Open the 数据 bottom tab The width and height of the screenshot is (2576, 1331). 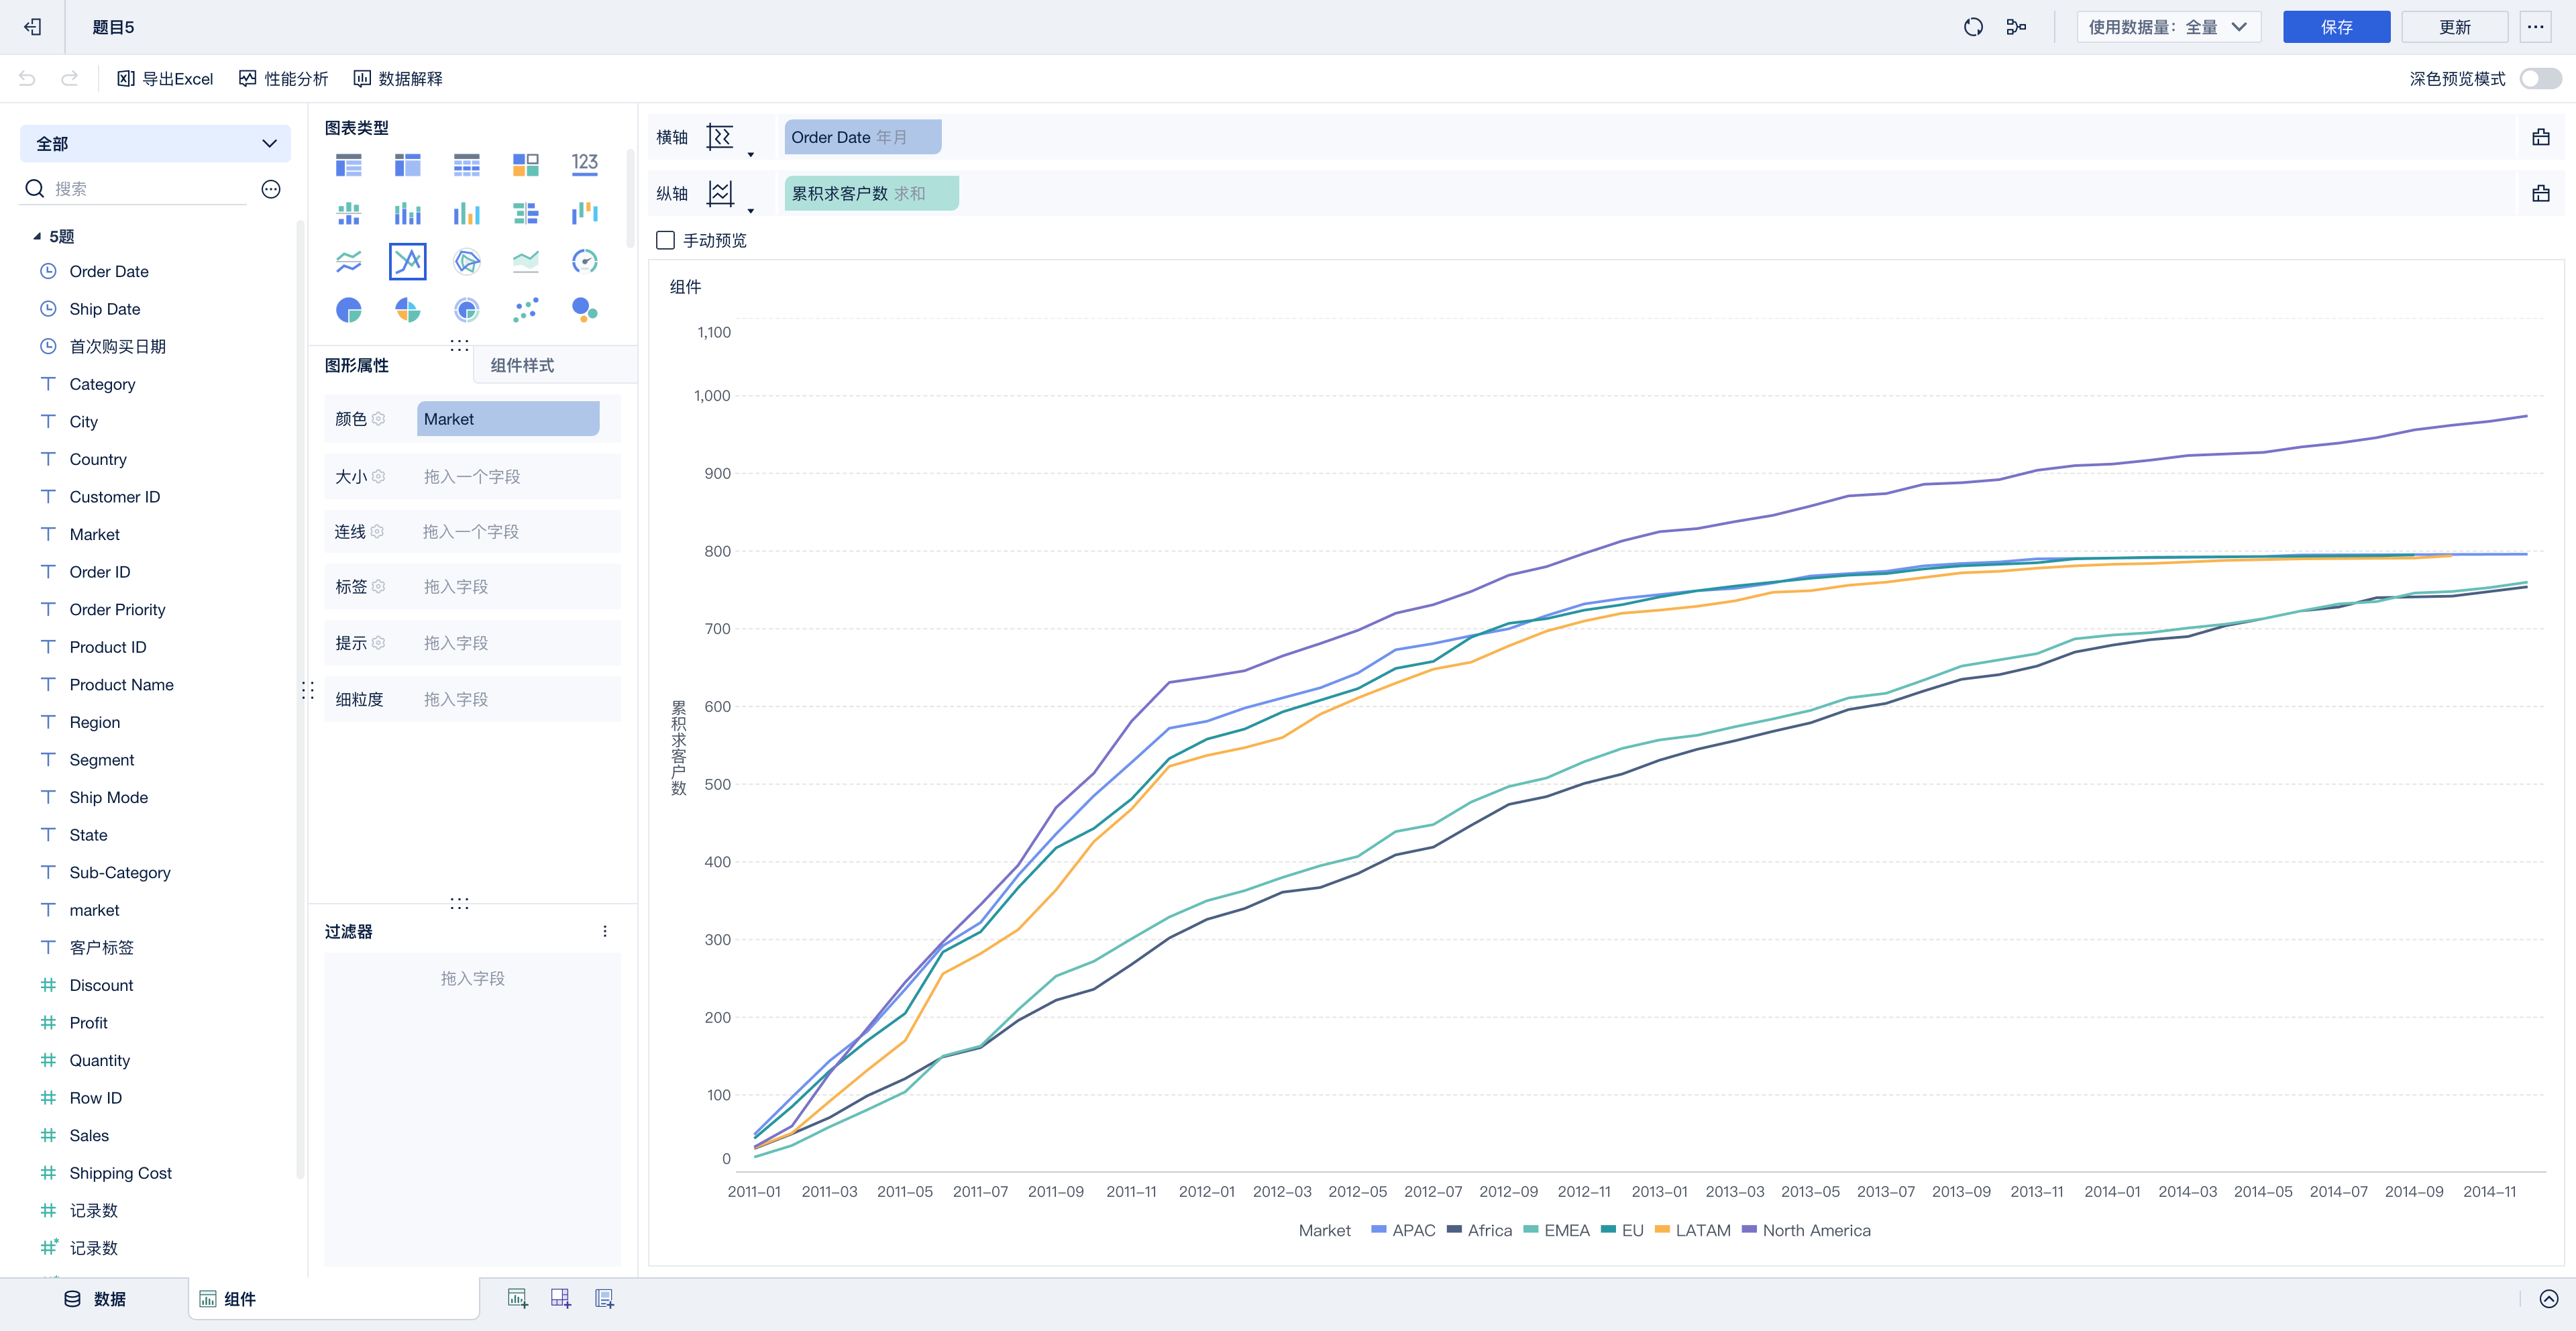click(x=95, y=1299)
